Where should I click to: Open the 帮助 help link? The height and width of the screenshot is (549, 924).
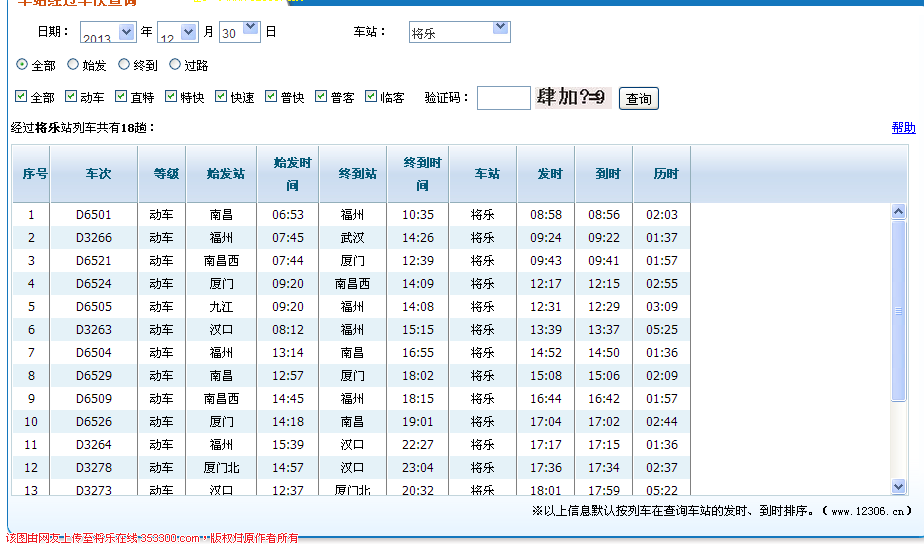903,127
